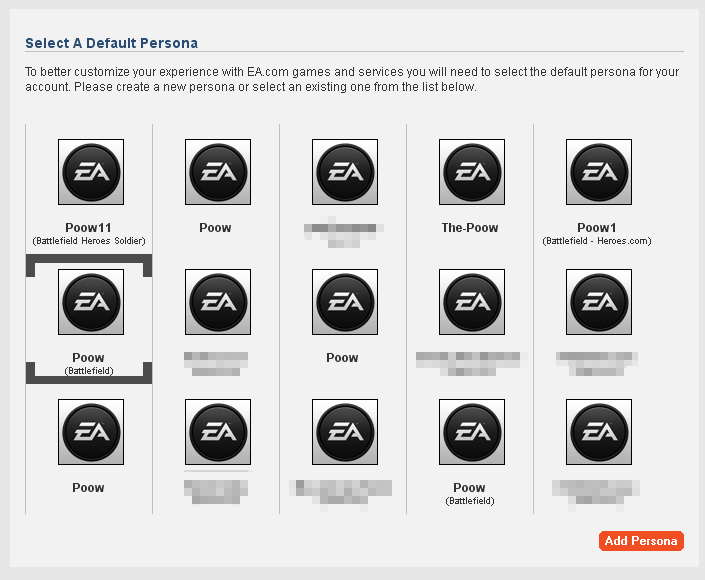Click the Poow11 persona name label

pyautogui.click(x=88, y=228)
